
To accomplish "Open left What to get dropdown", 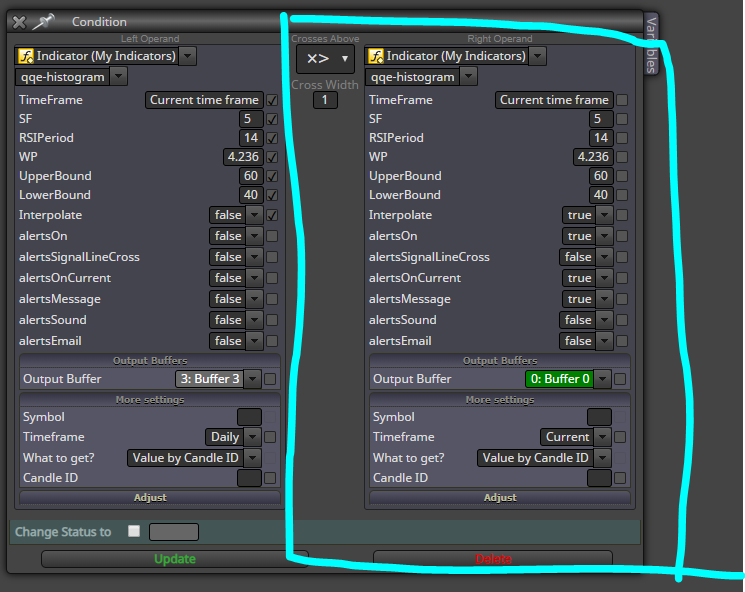I will click(253, 458).
